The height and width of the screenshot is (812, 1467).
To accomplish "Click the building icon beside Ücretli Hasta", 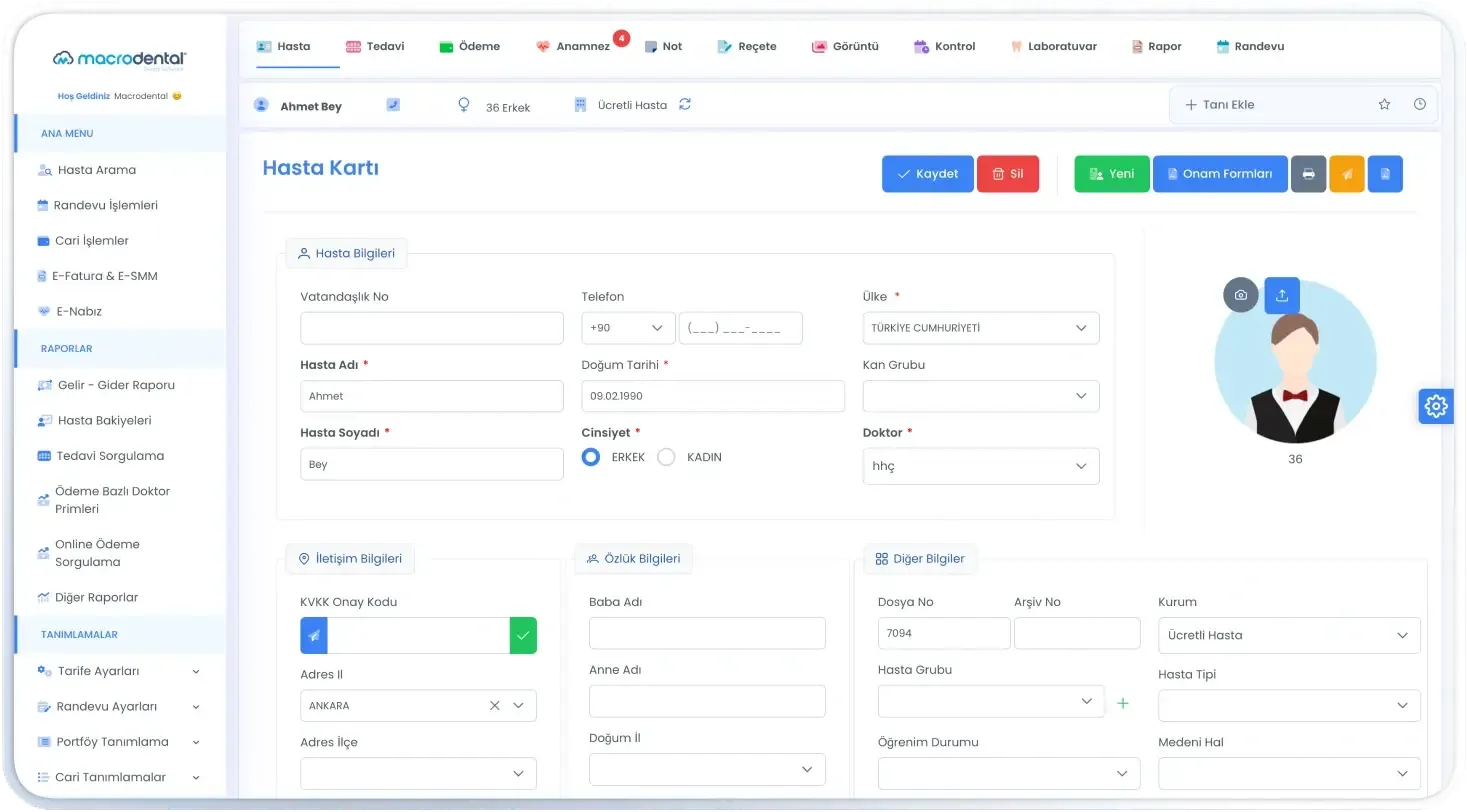I will pos(580,104).
